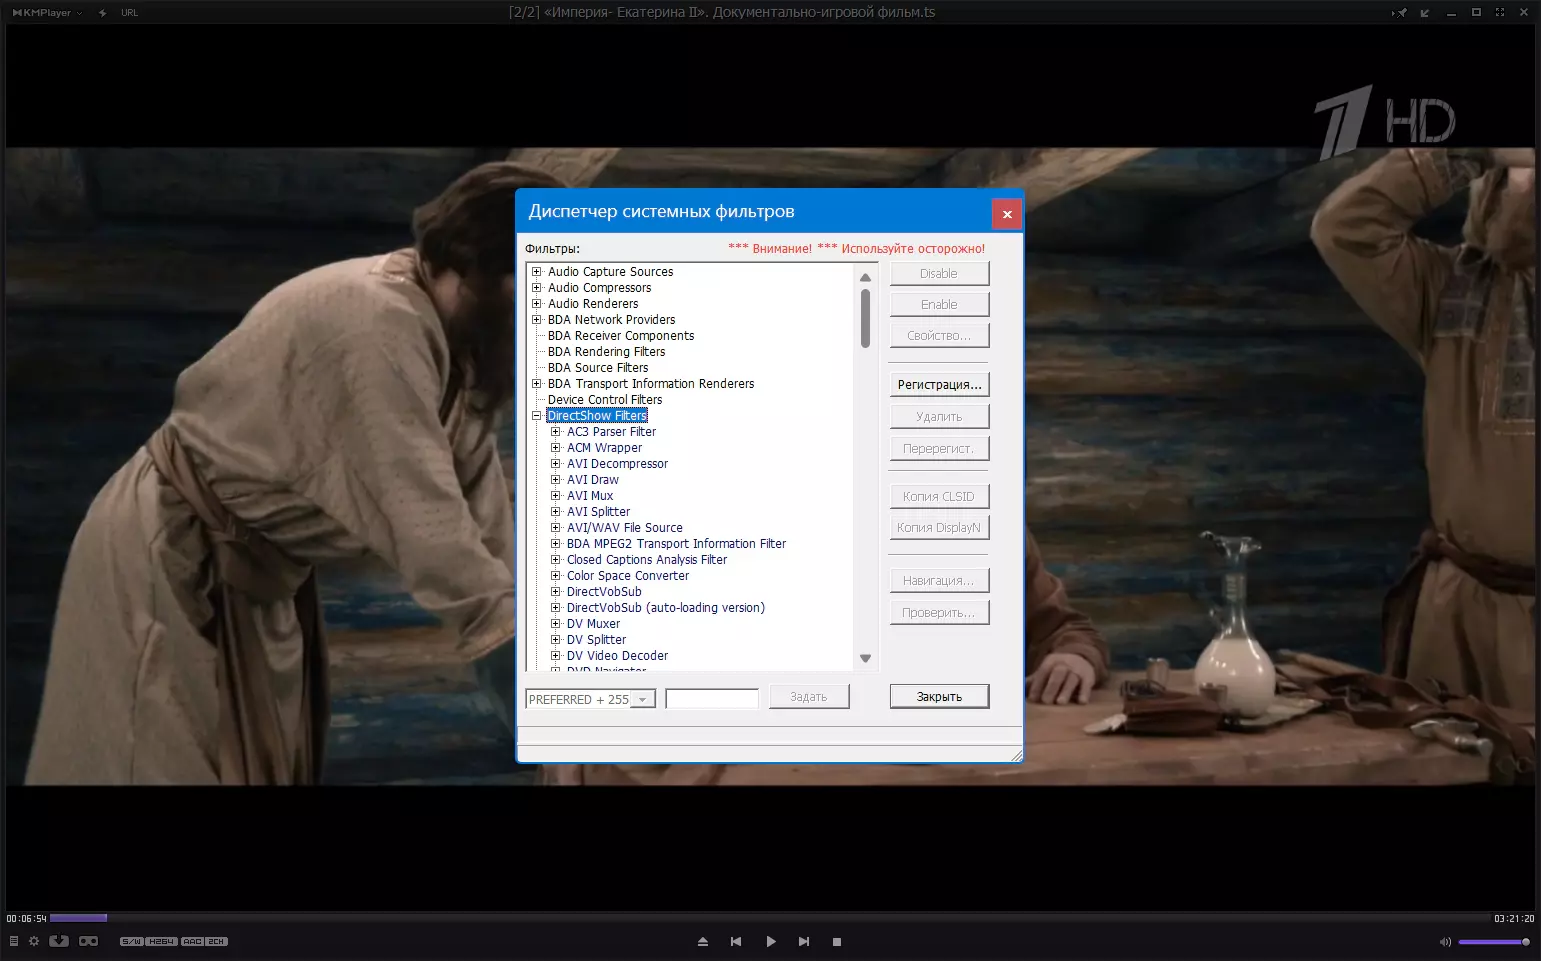Toggle the pin-on-top icon in title bar
The image size is (1541, 961).
1399,13
